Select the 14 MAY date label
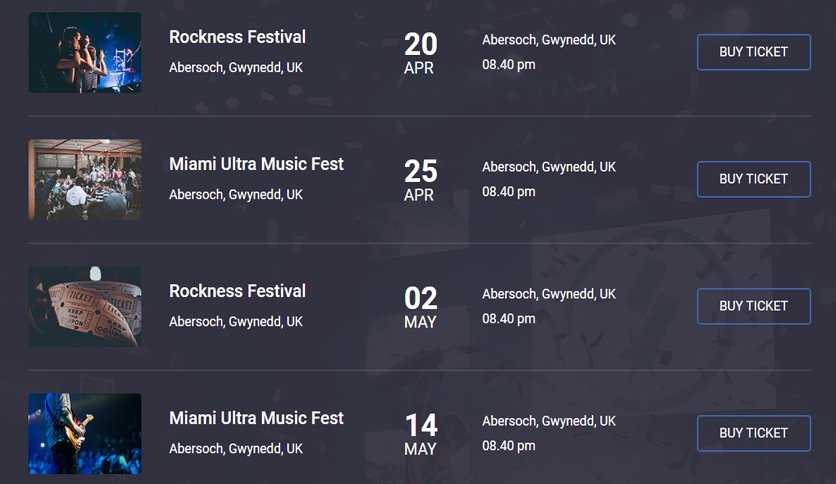This screenshot has height=484, width=836. click(x=420, y=434)
